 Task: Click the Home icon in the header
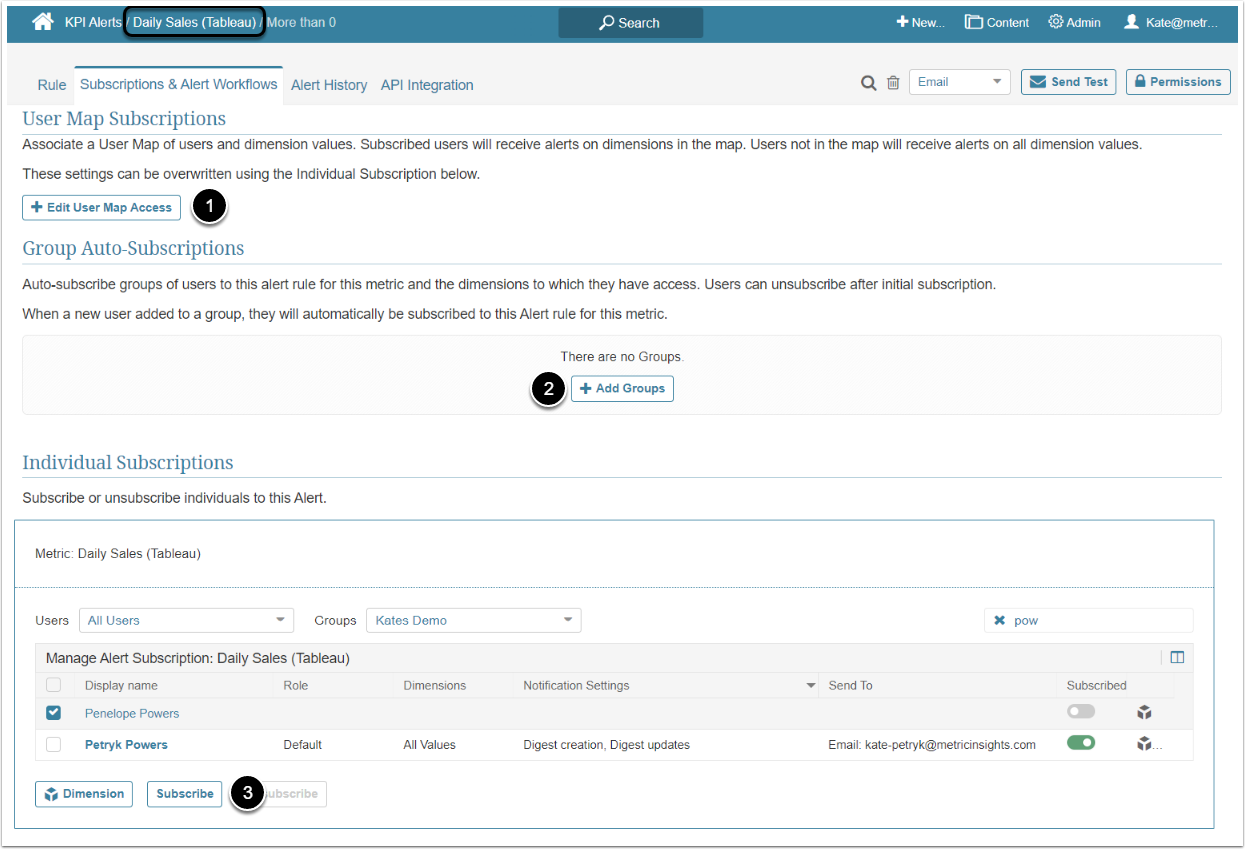pyautogui.click(x=43, y=22)
